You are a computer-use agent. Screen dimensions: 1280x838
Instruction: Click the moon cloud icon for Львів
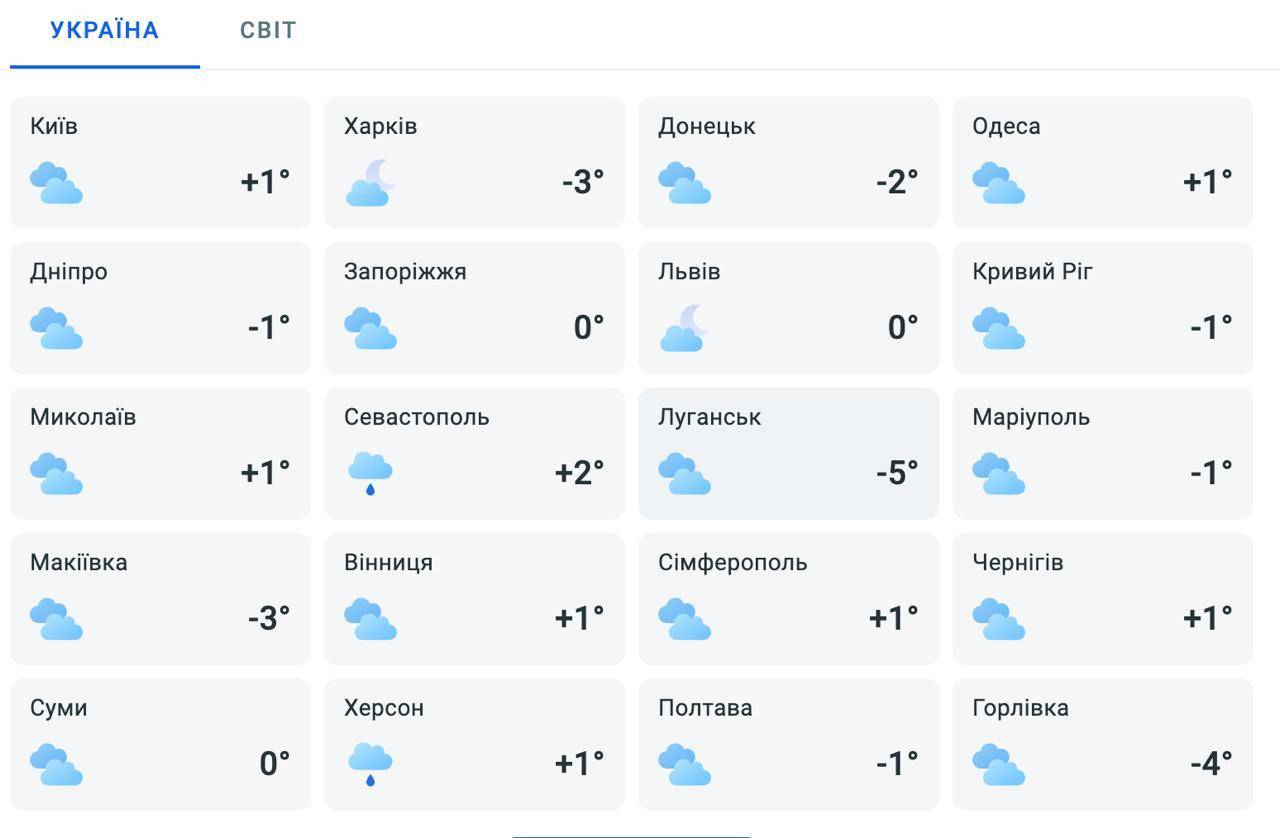tap(685, 328)
